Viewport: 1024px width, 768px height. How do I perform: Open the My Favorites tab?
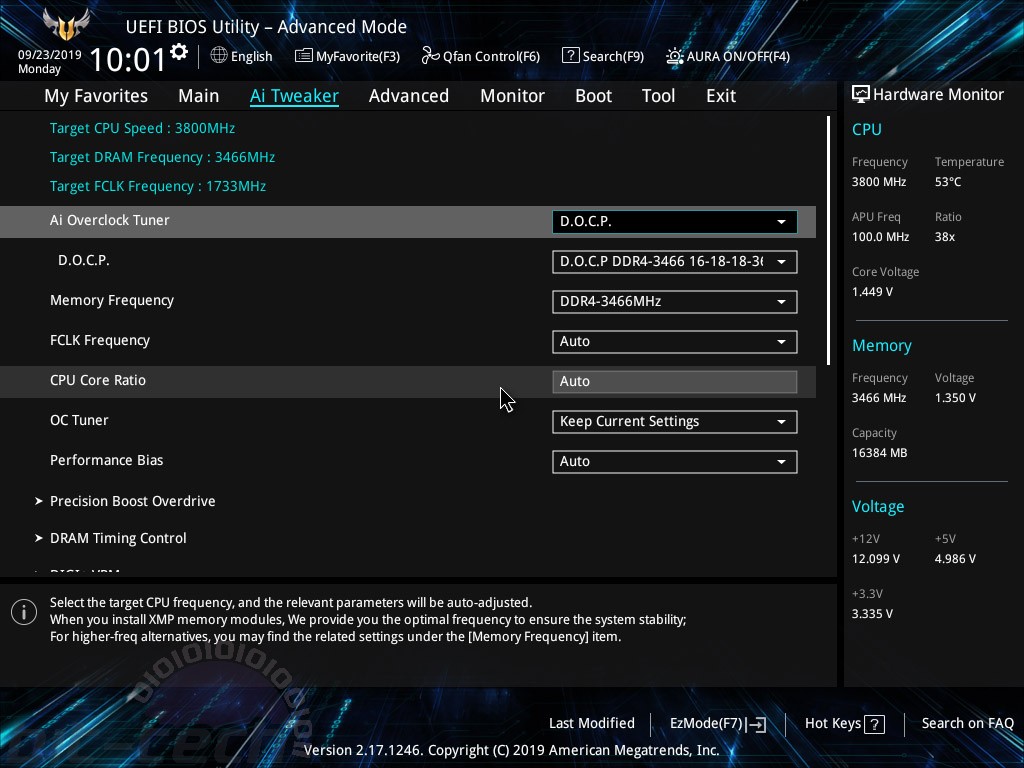pyautogui.click(x=96, y=96)
